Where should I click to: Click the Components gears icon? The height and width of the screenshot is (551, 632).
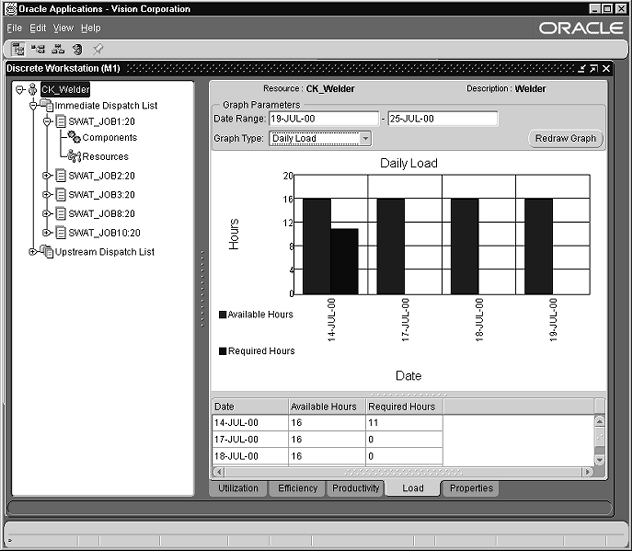[74, 137]
